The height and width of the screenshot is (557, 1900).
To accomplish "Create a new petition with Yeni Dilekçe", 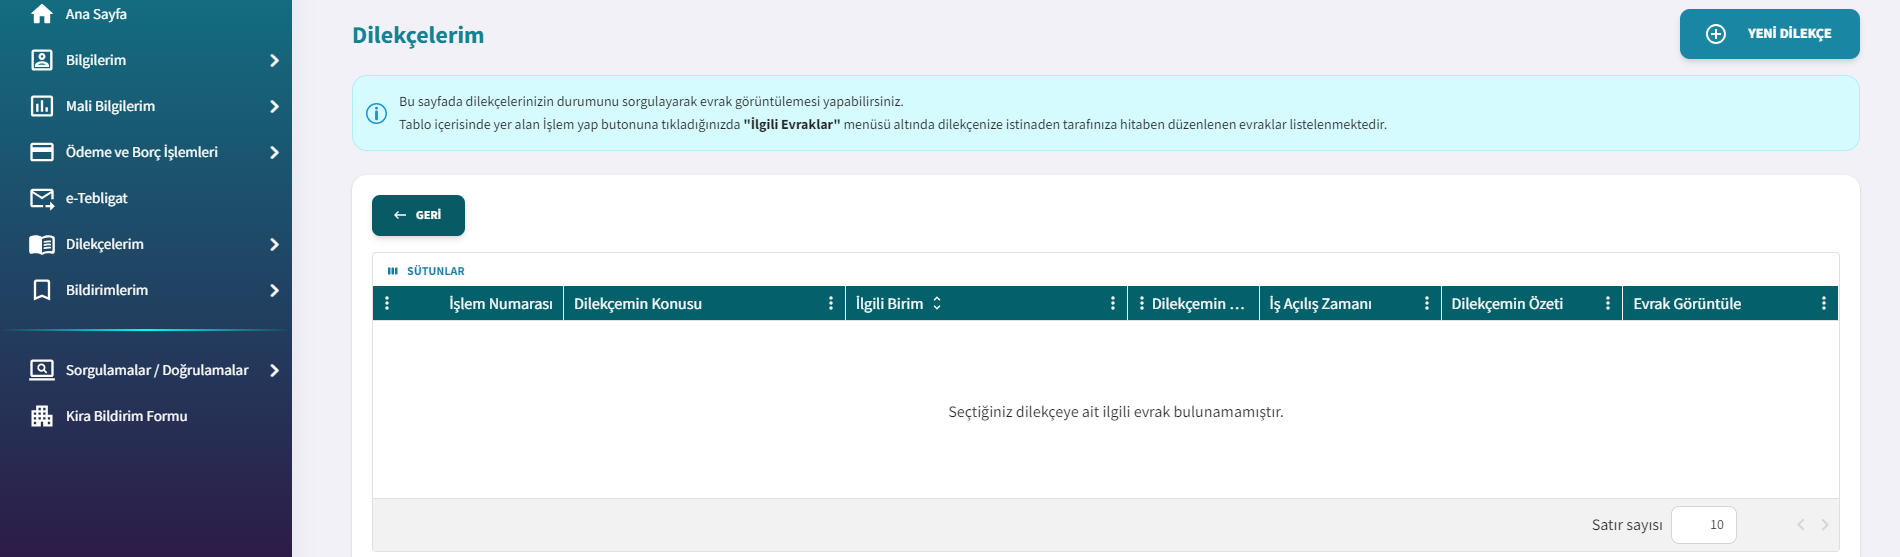I will coord(1770,34).
